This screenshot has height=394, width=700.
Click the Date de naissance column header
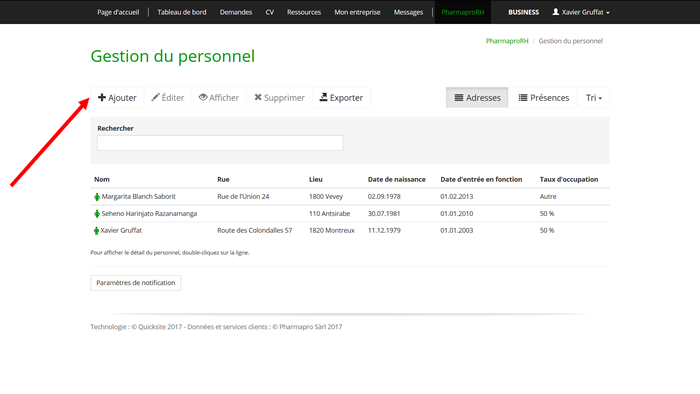pos(396,179)
